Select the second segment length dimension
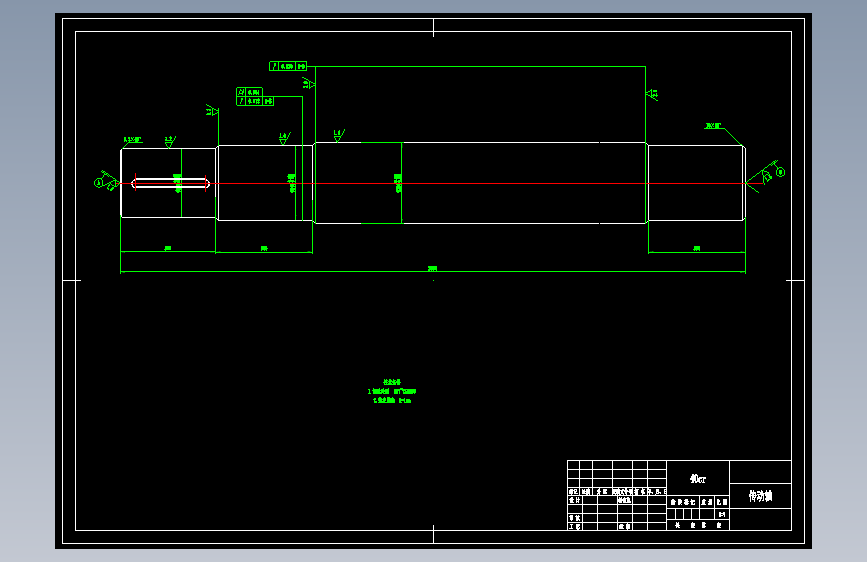 [264, 248]
